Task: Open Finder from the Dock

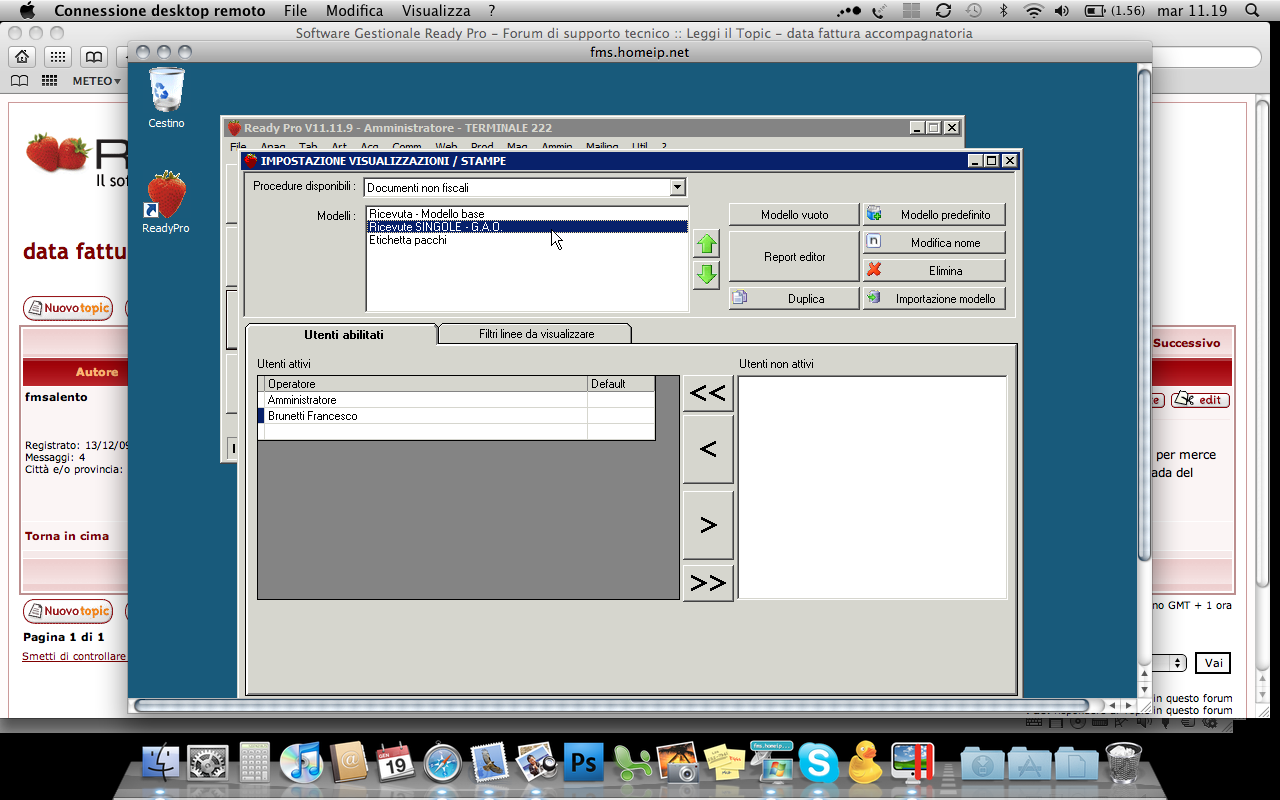Action: click(160, 763)
